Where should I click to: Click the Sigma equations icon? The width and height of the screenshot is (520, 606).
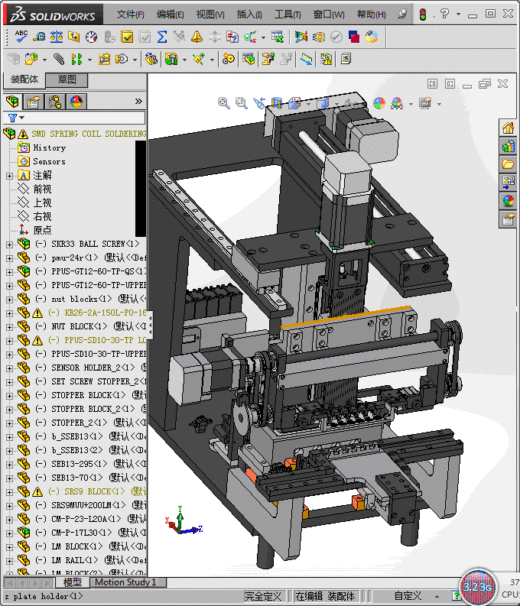(x=162, y=37)
